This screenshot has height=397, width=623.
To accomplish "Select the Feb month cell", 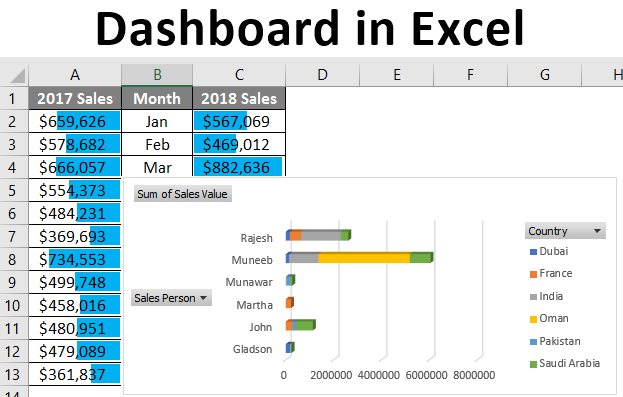I will tap(157, 144).
